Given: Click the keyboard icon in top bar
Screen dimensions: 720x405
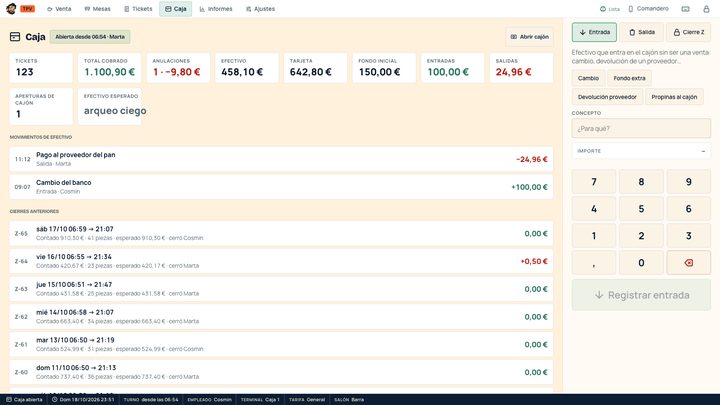Looking at the screenshot, I should pos(685,9).
